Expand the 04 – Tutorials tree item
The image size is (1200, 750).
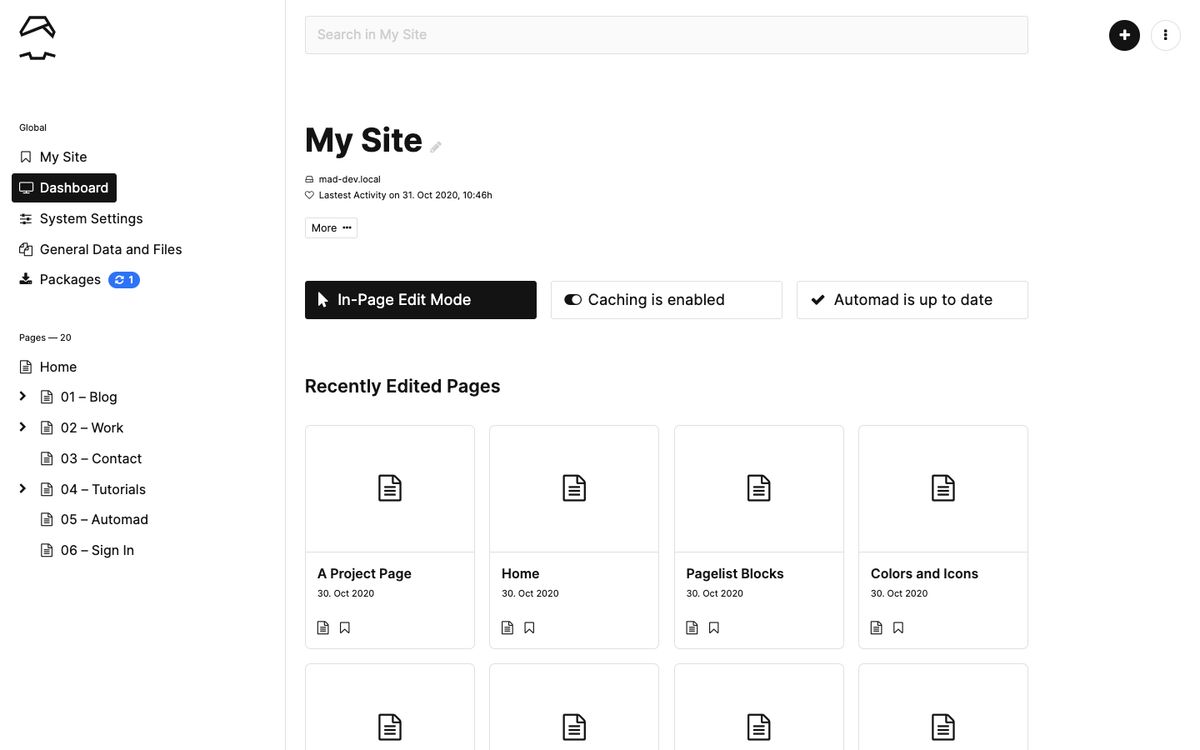pyautogui.click(x=22, y=488)
